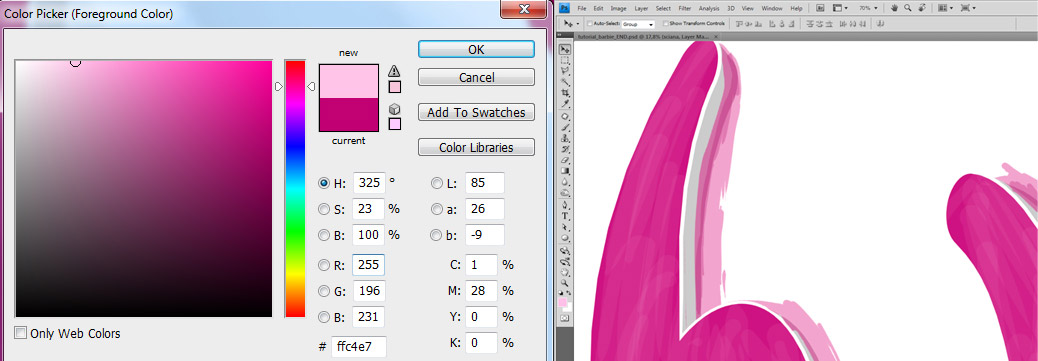The height and width of the screenshot is (361, 1038).
Task: Select the Crop tool
Action: coord(565,92)
